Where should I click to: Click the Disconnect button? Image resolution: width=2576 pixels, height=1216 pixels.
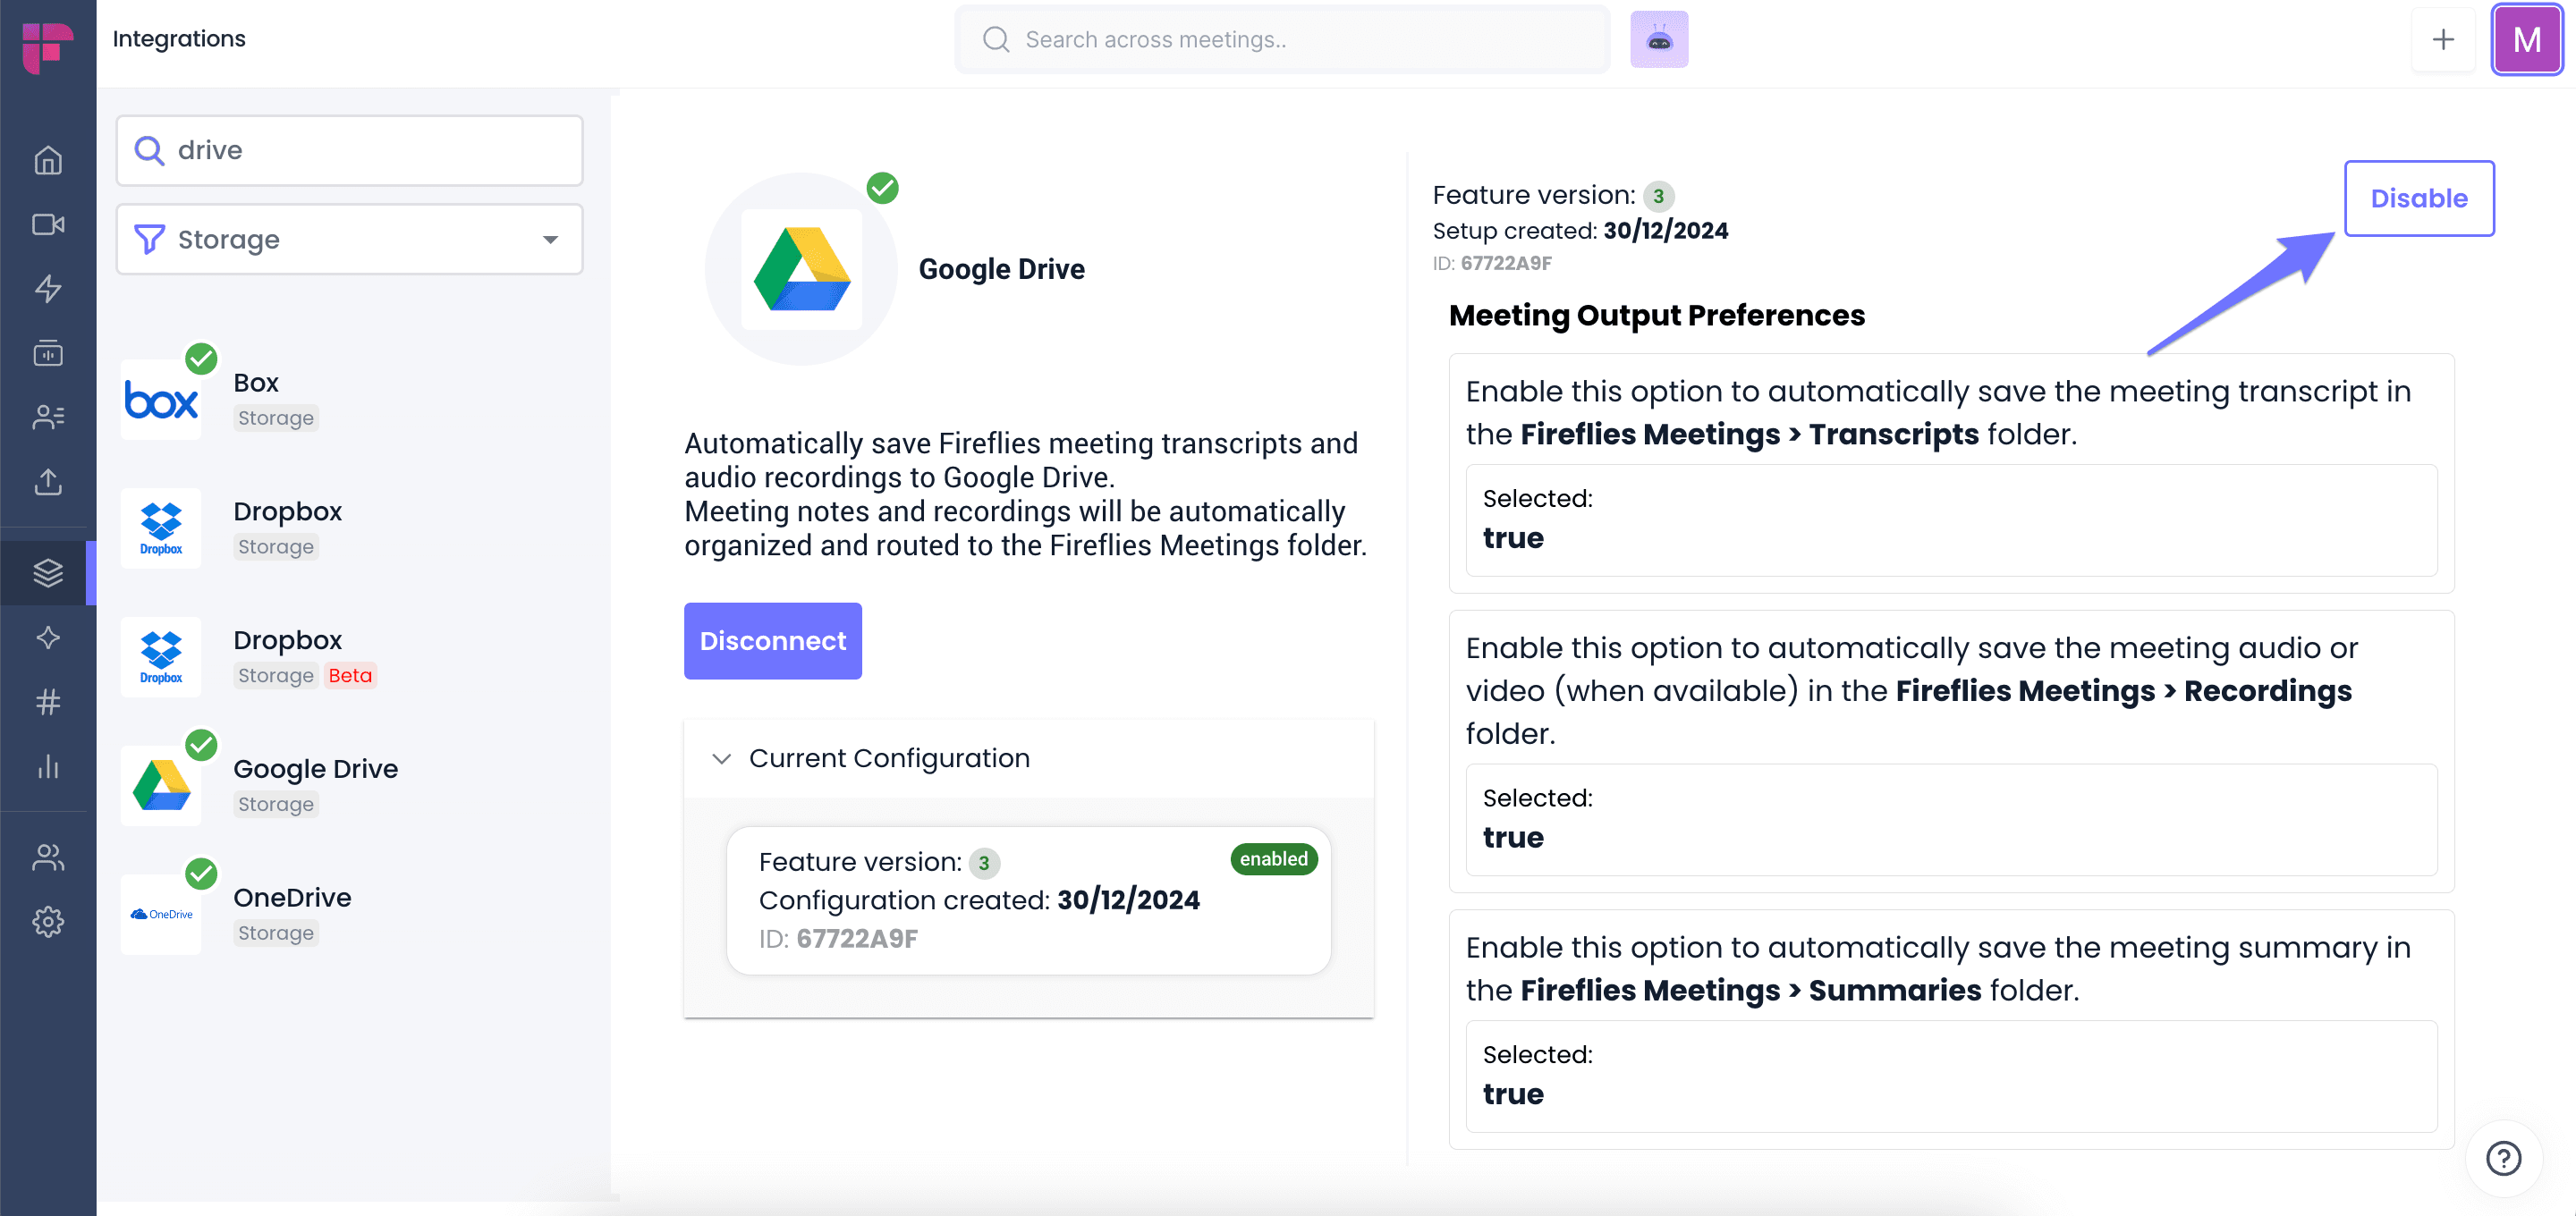(772, 641)
